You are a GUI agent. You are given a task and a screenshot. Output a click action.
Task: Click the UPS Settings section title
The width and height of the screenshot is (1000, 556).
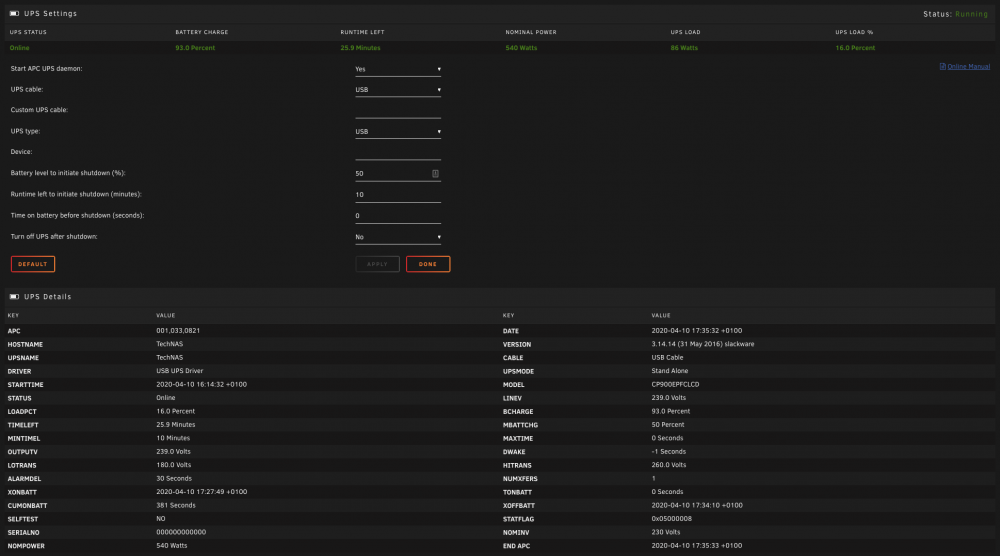(x=50, y=13)
